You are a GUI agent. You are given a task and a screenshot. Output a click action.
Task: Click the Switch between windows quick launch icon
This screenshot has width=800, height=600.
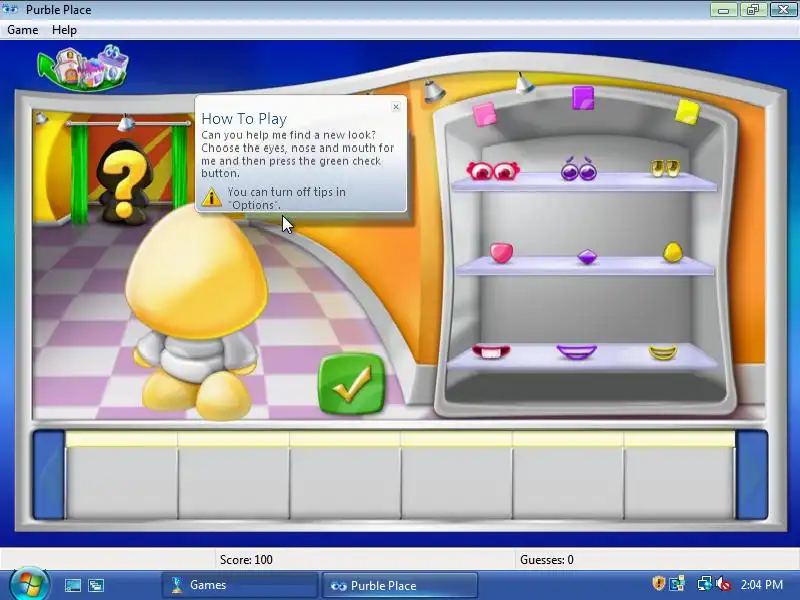[96, 585]
